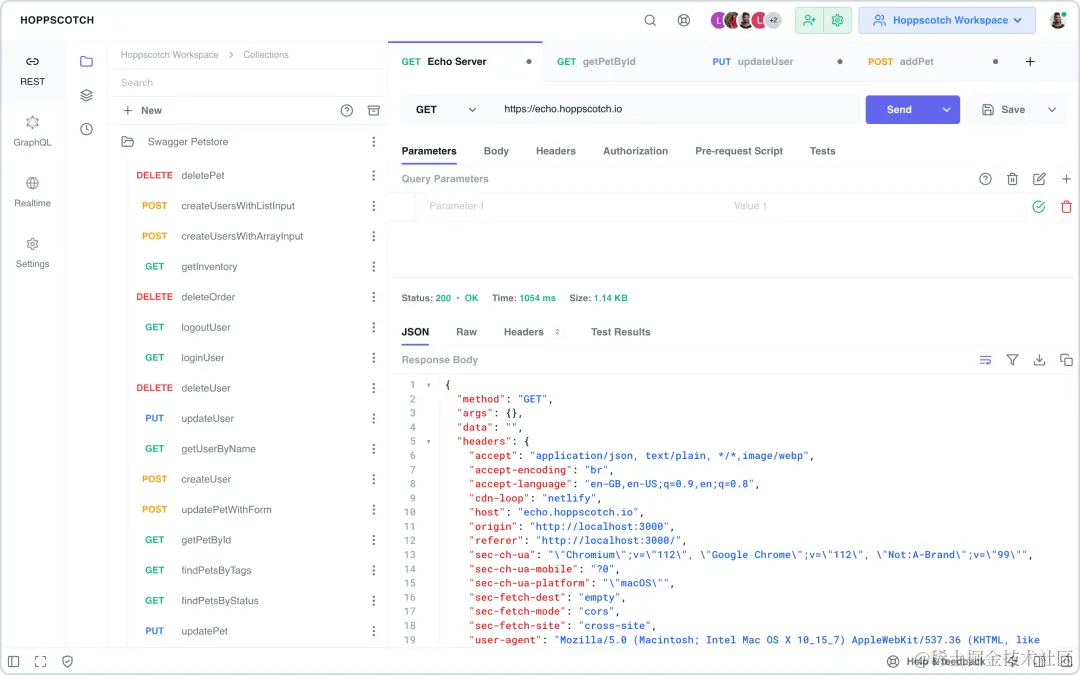1080x675 pixels.
Task: Open the Environments layers icon
Action: (x=86, y=95)
